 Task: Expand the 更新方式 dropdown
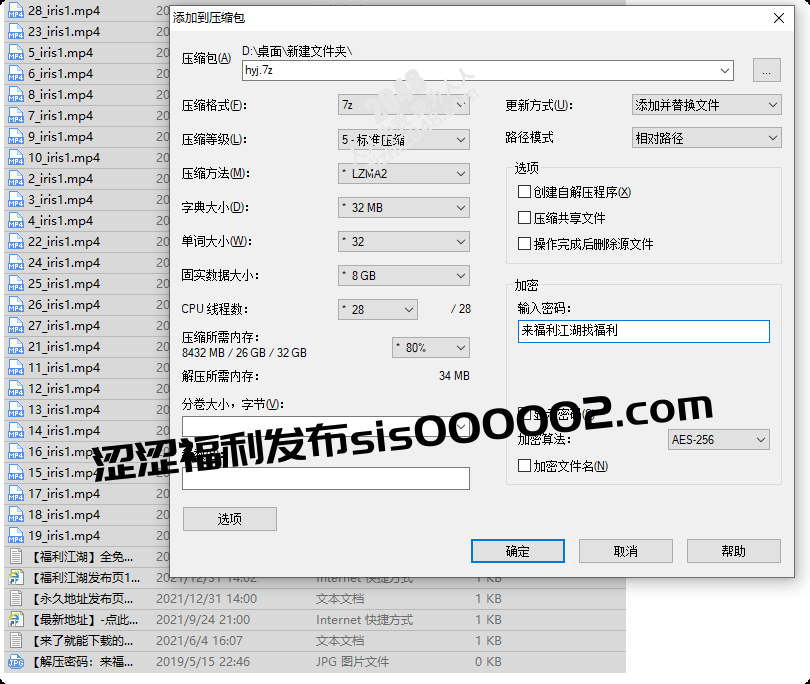tap(706, 105)
